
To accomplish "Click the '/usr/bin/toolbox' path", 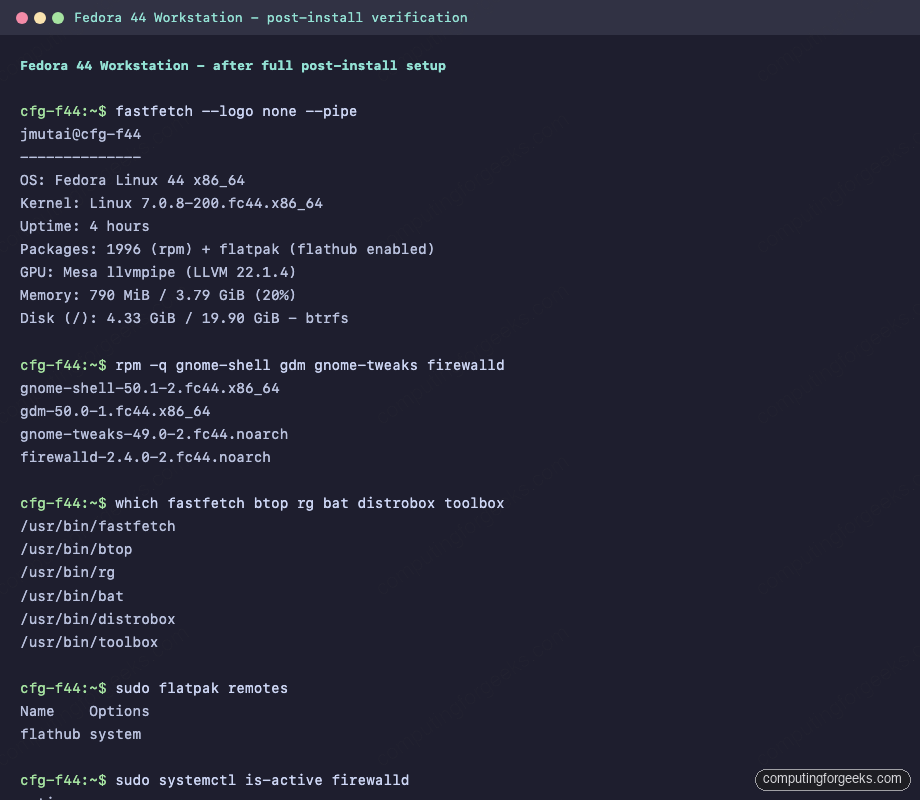I will [x=89, y=642].
